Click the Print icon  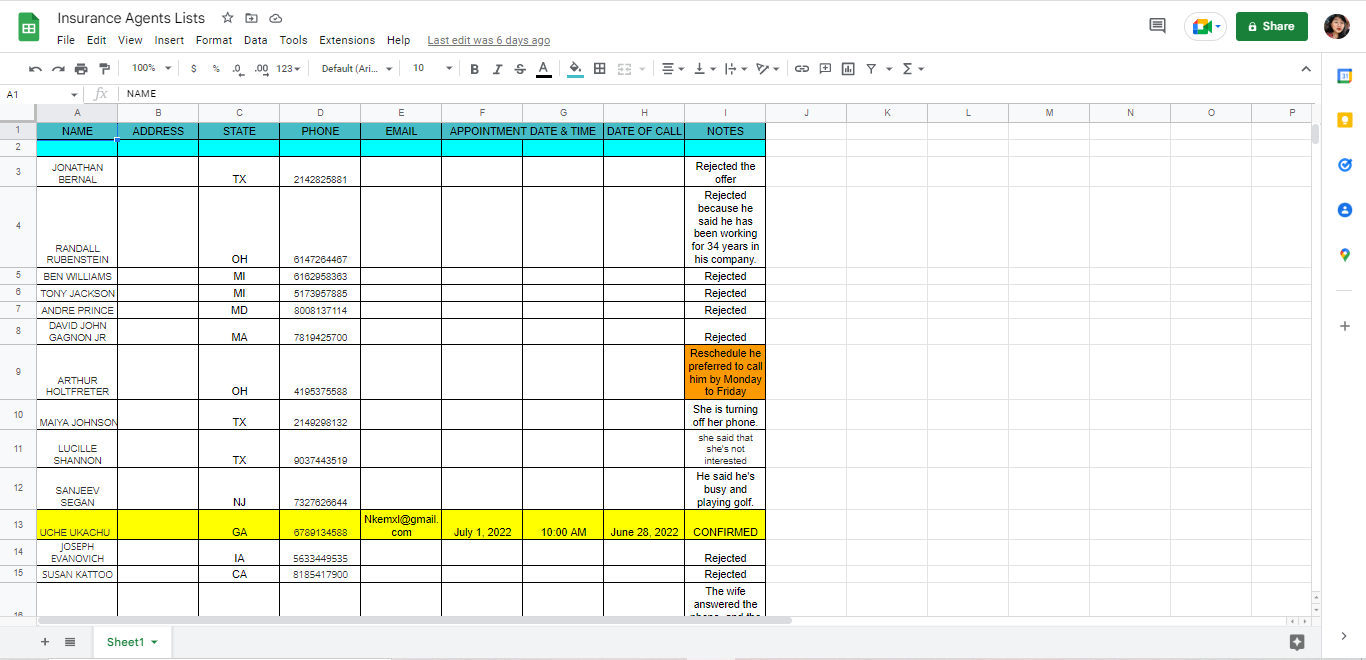(x=81, y=69)
